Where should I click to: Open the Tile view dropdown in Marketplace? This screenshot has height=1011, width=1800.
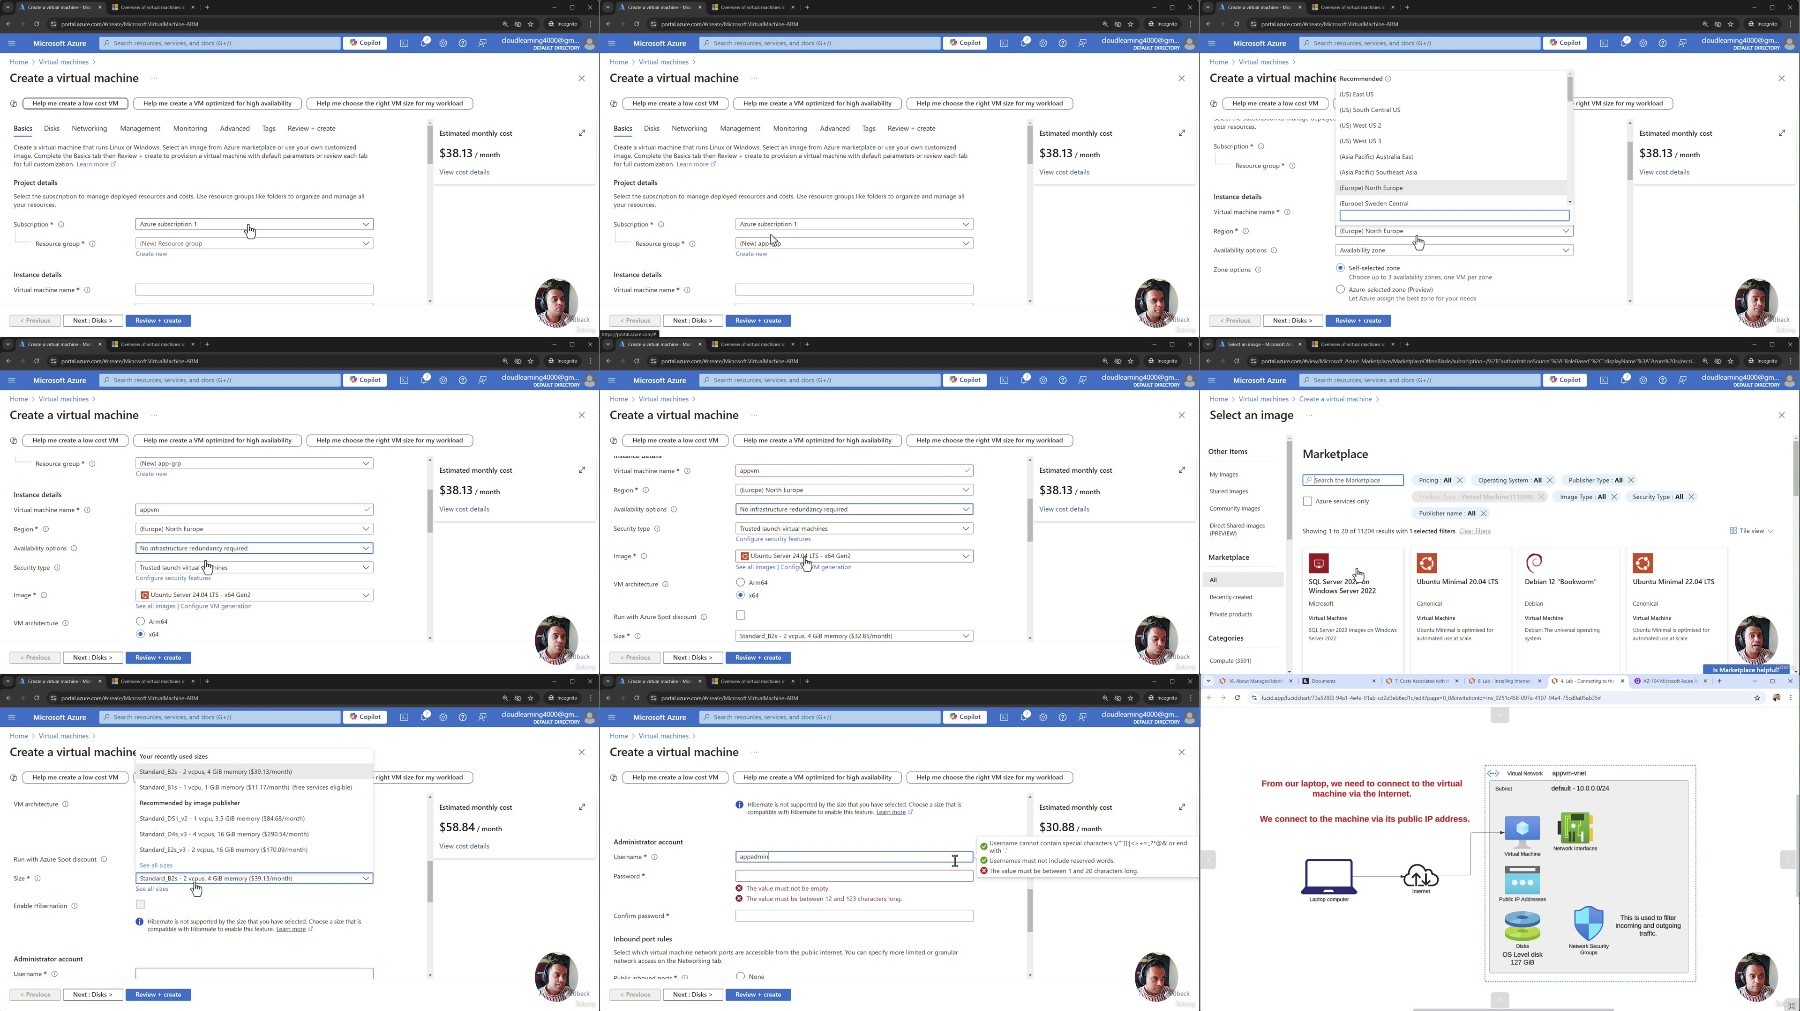[1752, 531]
